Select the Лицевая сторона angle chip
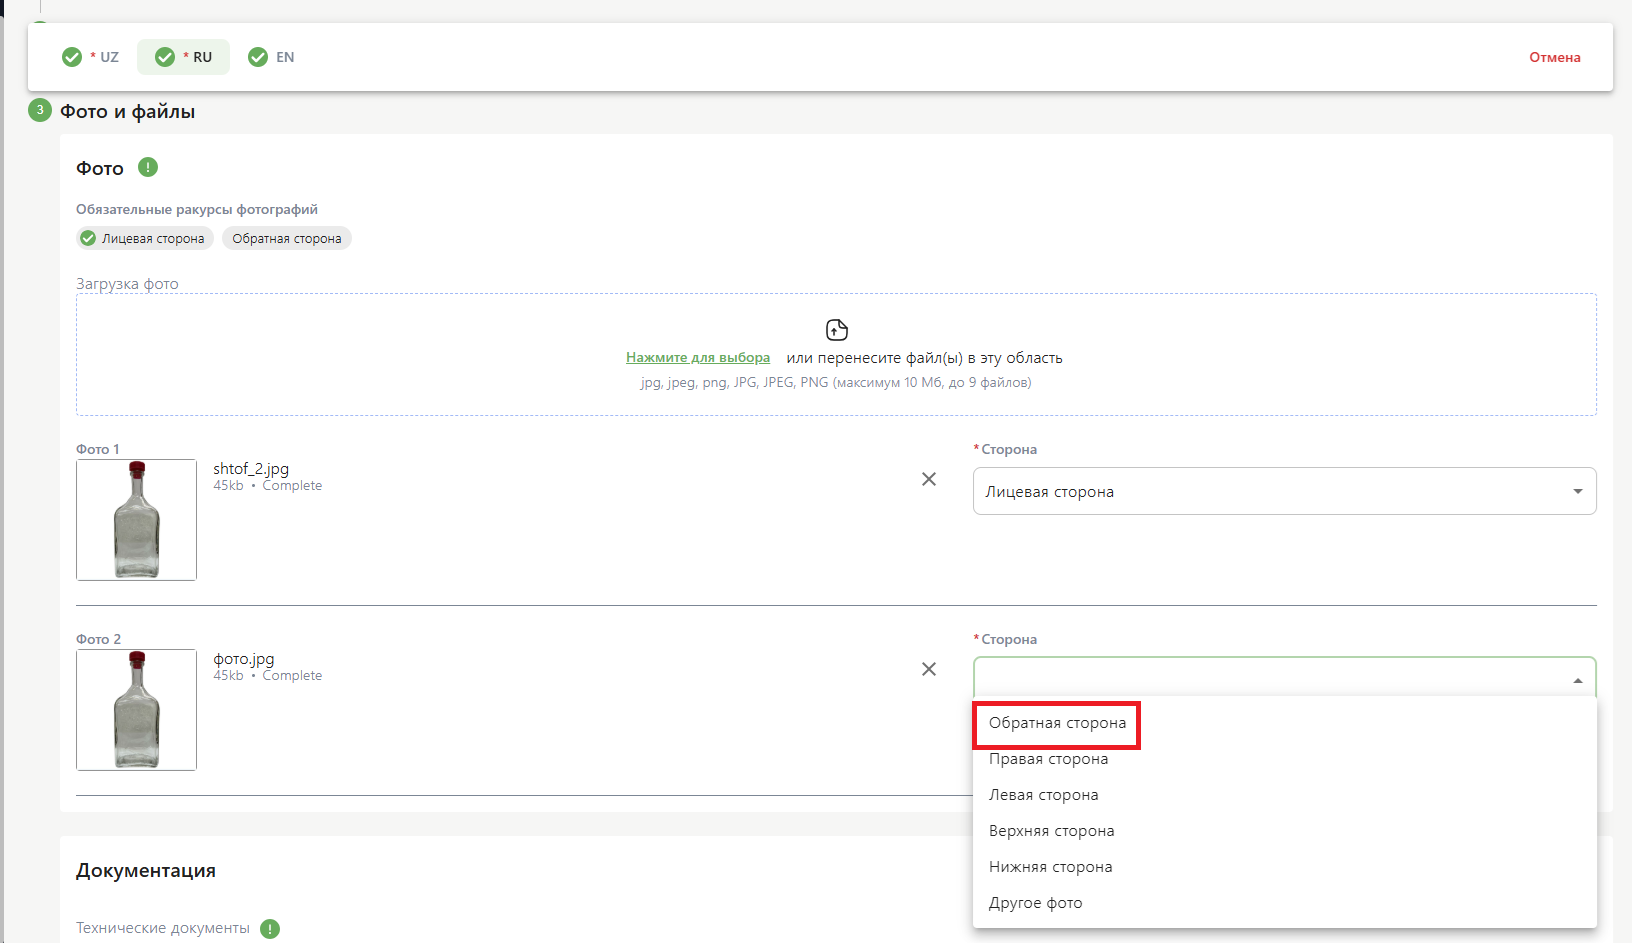 click(x=145, y=239)
